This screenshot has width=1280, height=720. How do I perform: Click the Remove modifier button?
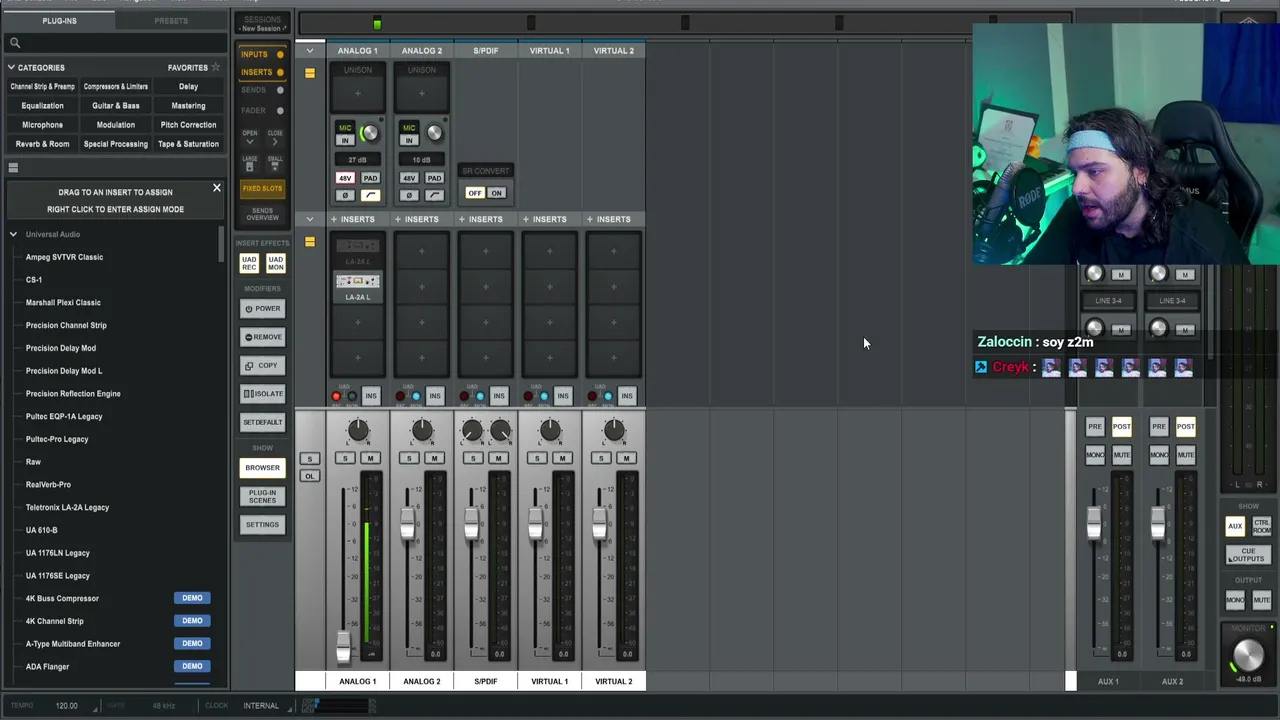coord(262,337)
